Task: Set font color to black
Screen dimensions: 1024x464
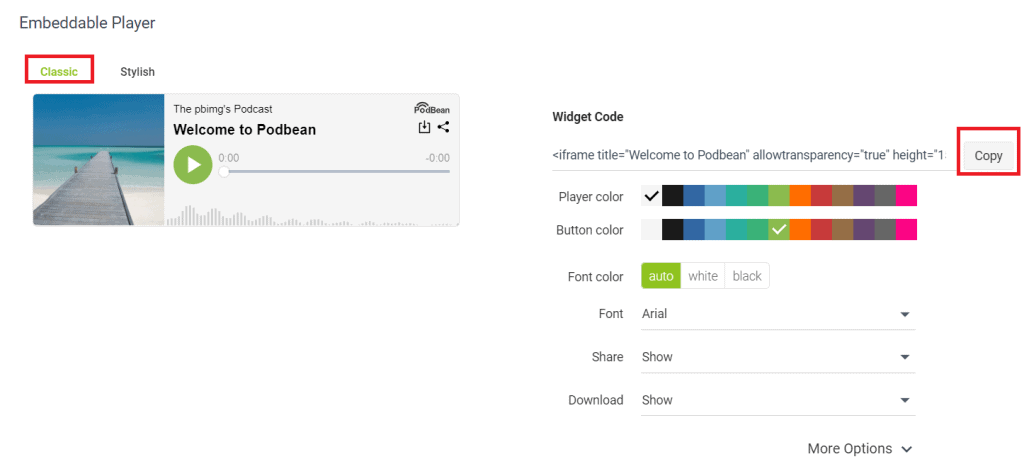Action: point(747,276)
